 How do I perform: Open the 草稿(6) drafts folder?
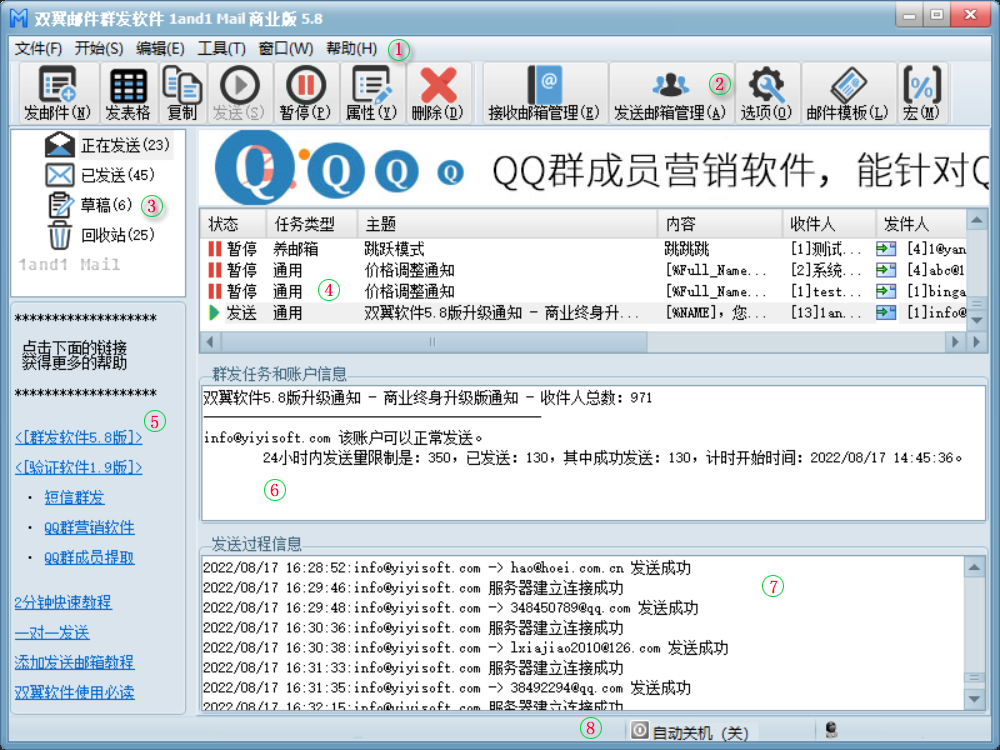click(90, 205)
